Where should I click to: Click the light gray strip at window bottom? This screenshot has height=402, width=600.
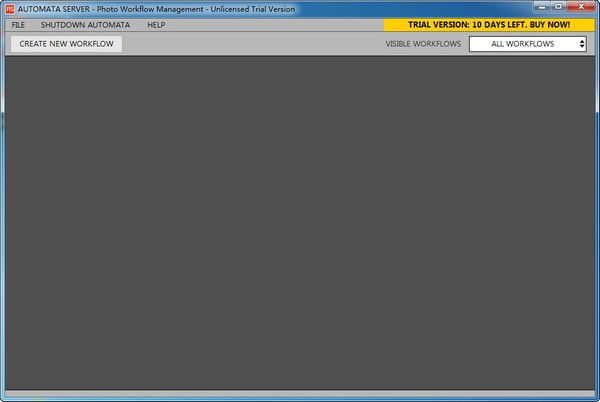click(x=300, y=393)
